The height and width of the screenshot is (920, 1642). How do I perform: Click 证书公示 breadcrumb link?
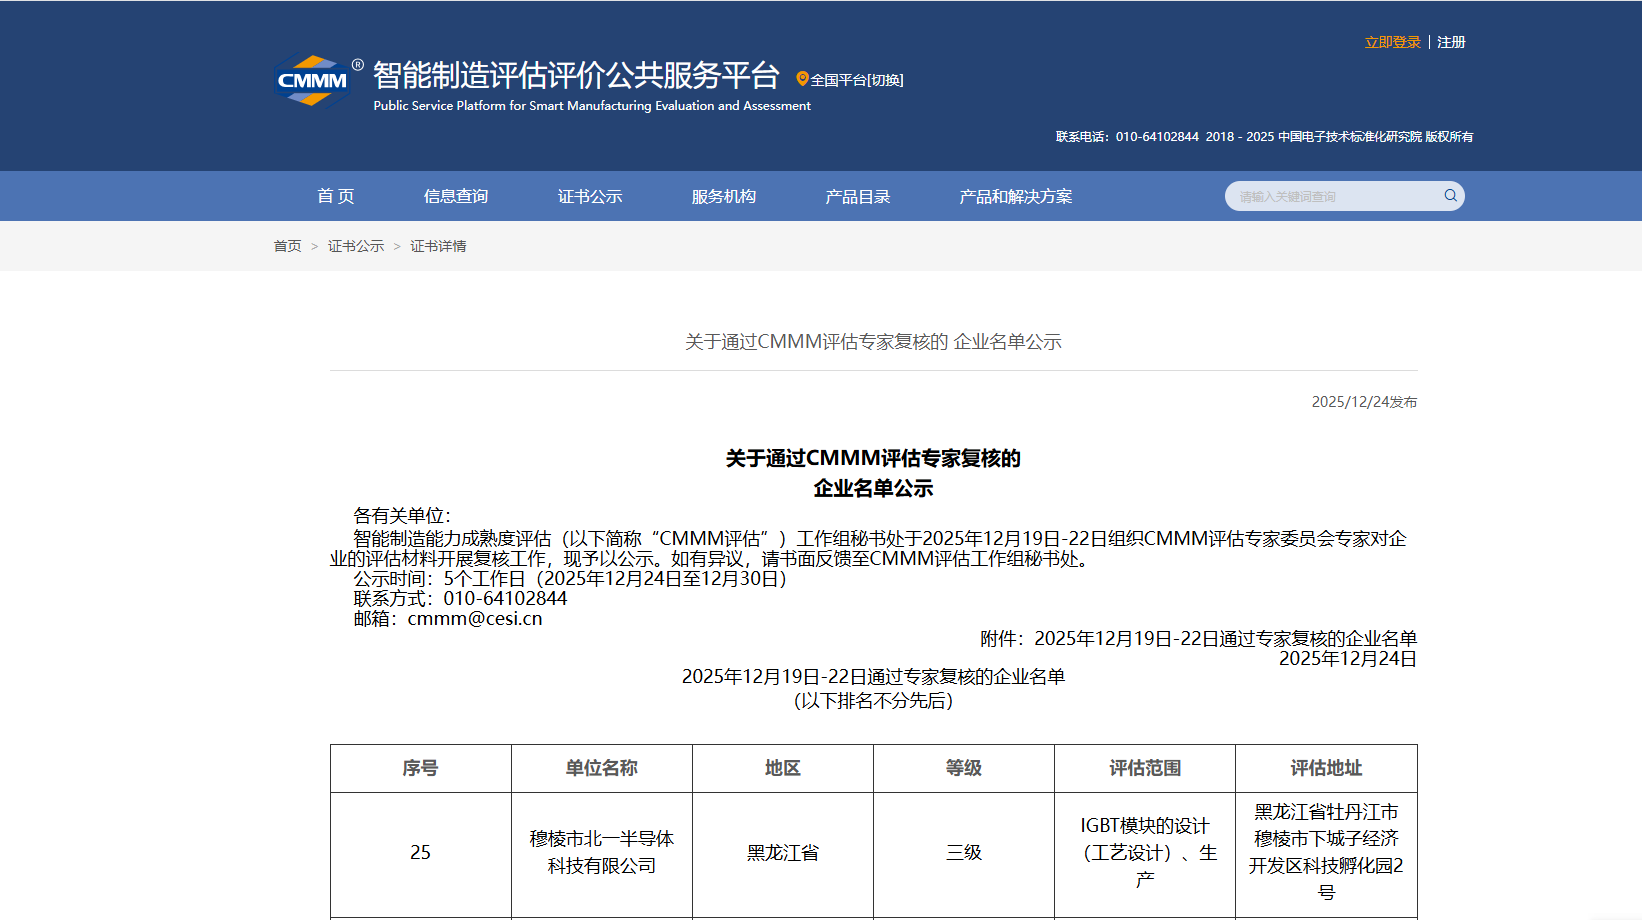click(355, 245)
